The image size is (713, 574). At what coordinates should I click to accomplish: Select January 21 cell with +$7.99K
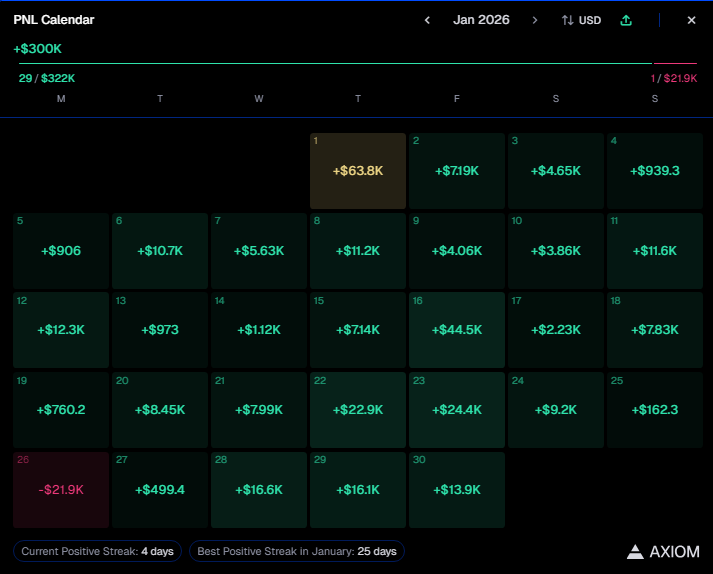(259, 410)
